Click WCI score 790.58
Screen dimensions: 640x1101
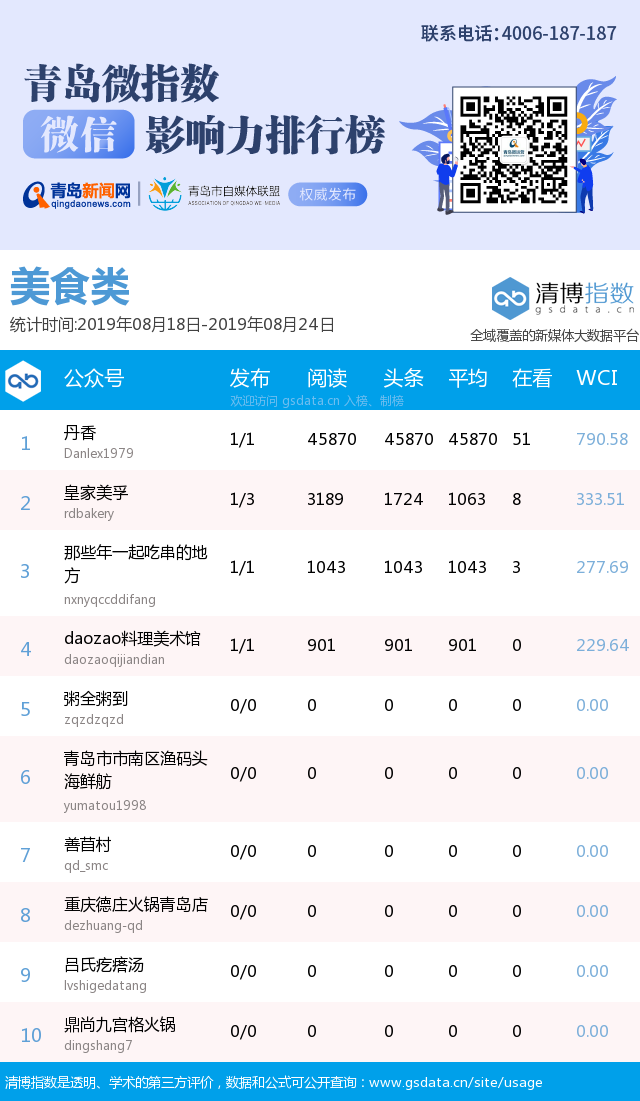click(602, 439)
